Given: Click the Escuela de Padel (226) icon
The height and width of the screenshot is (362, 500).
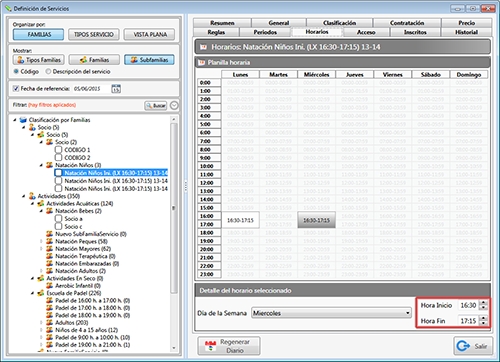Looking at the screenshot, I should coord(41,293).
